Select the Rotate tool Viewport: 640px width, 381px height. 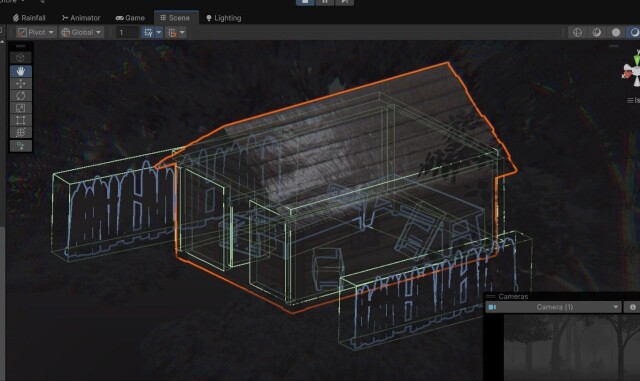click(20, 96)
